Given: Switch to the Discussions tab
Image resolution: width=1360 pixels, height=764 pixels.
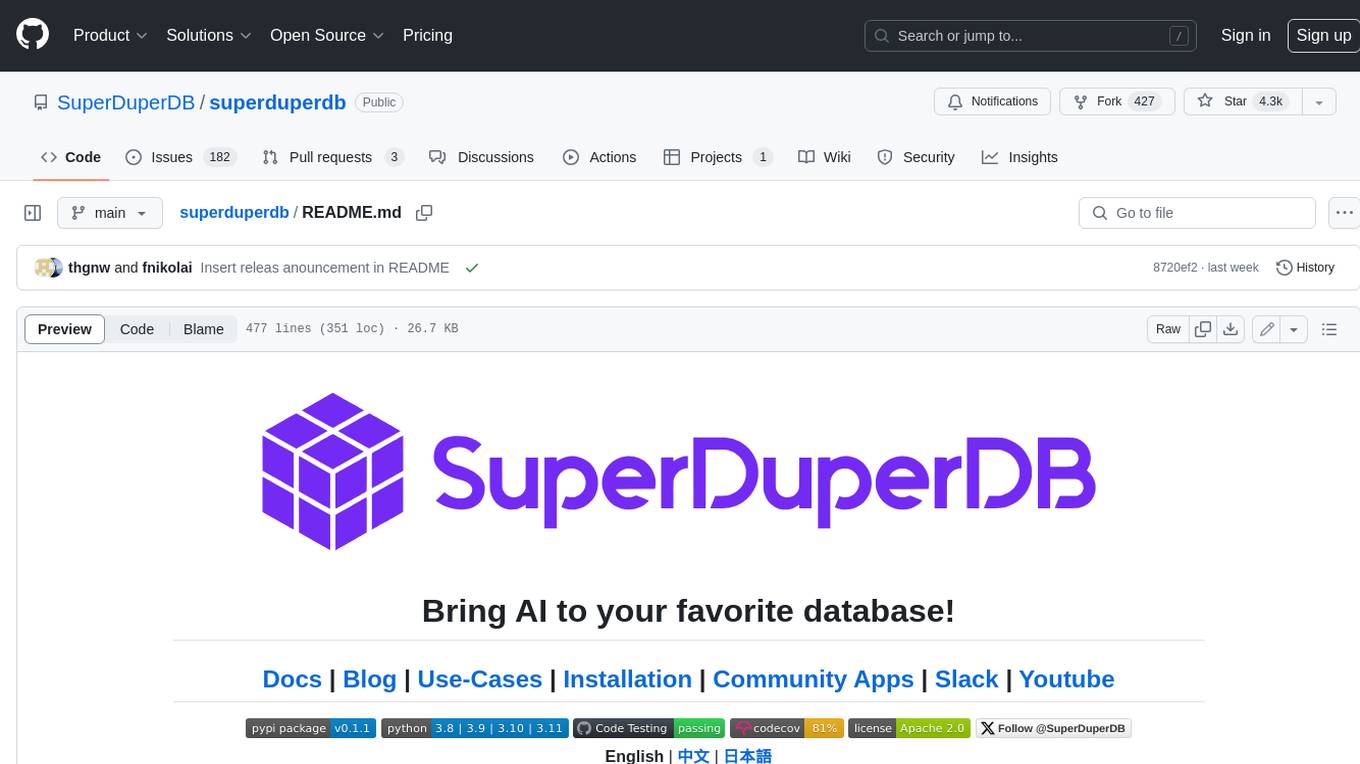Looking at the screenshot, I should tap(481, 157).
